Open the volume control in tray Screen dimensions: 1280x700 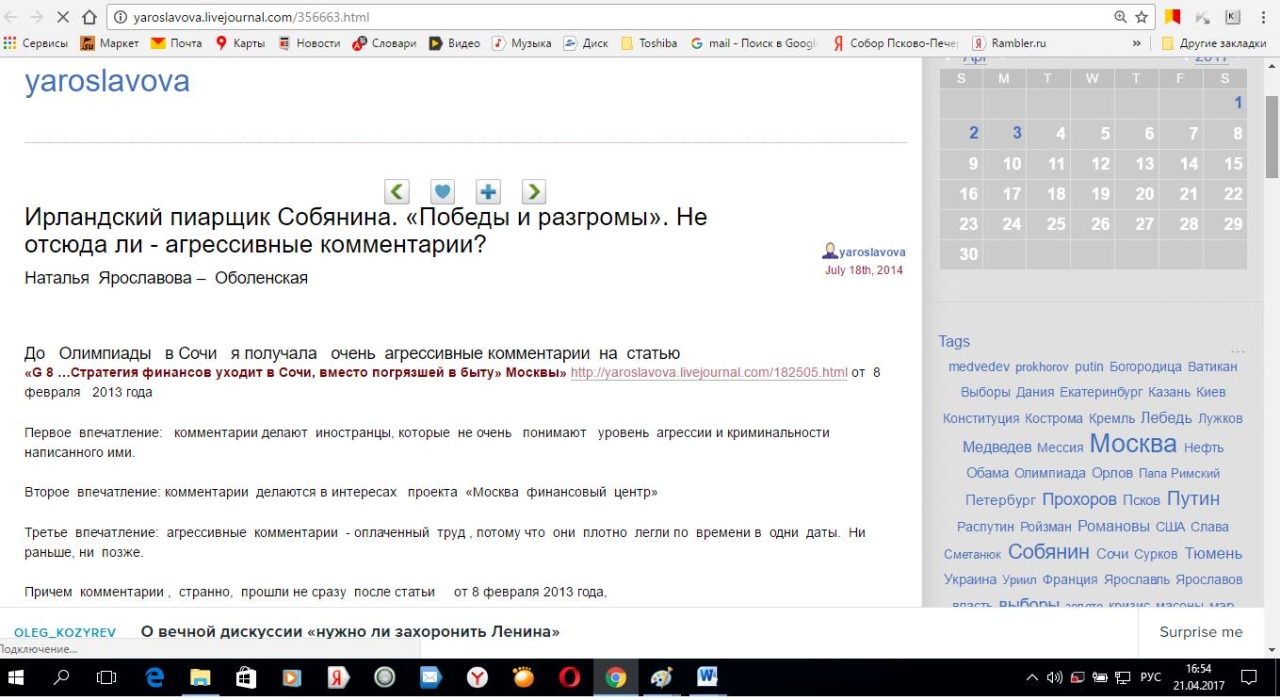[1054, 677]
